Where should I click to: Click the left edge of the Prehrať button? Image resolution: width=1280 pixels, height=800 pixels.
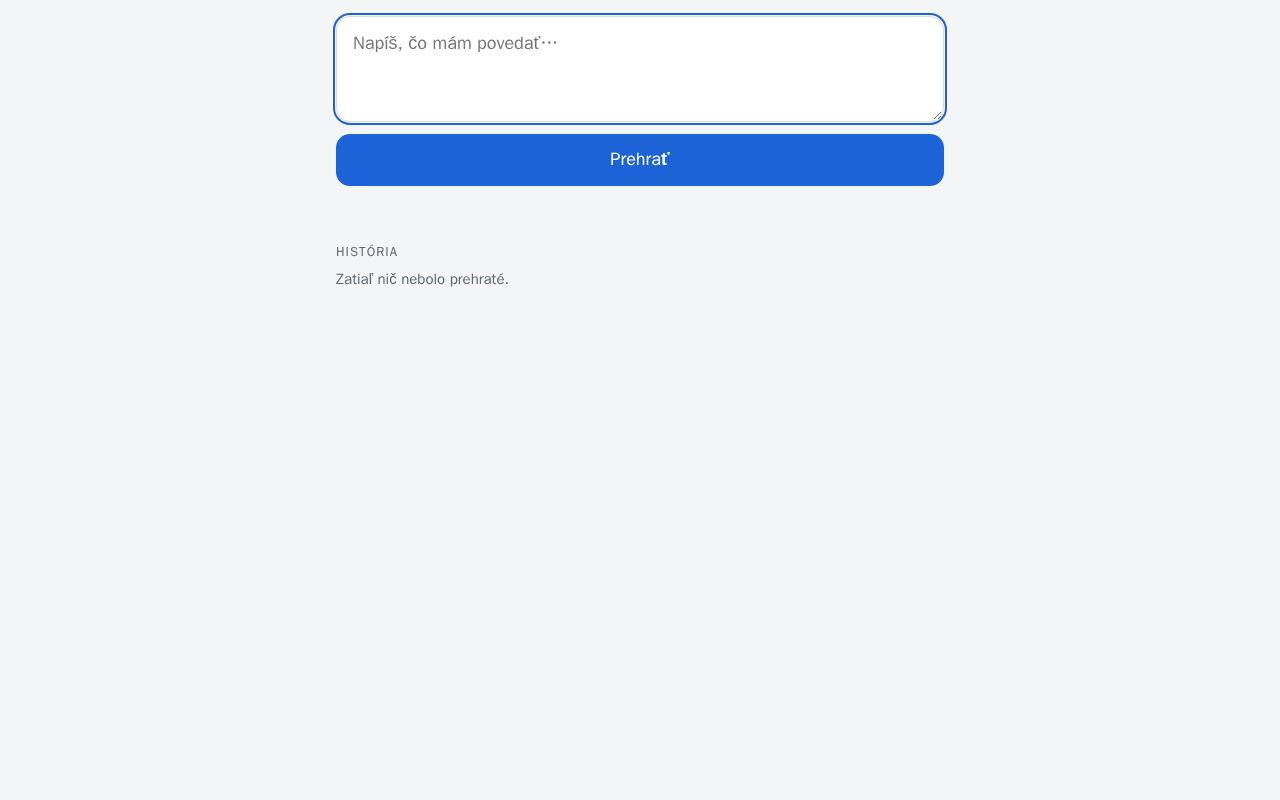pos(345,160)
